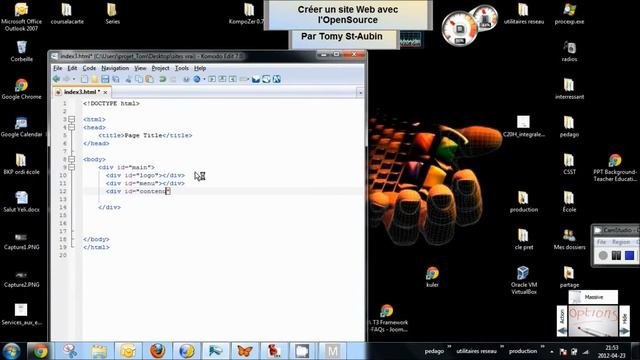The image size is (640, 360).
Task: Click the black pause button in CamStudio
Action: (616, 256)
